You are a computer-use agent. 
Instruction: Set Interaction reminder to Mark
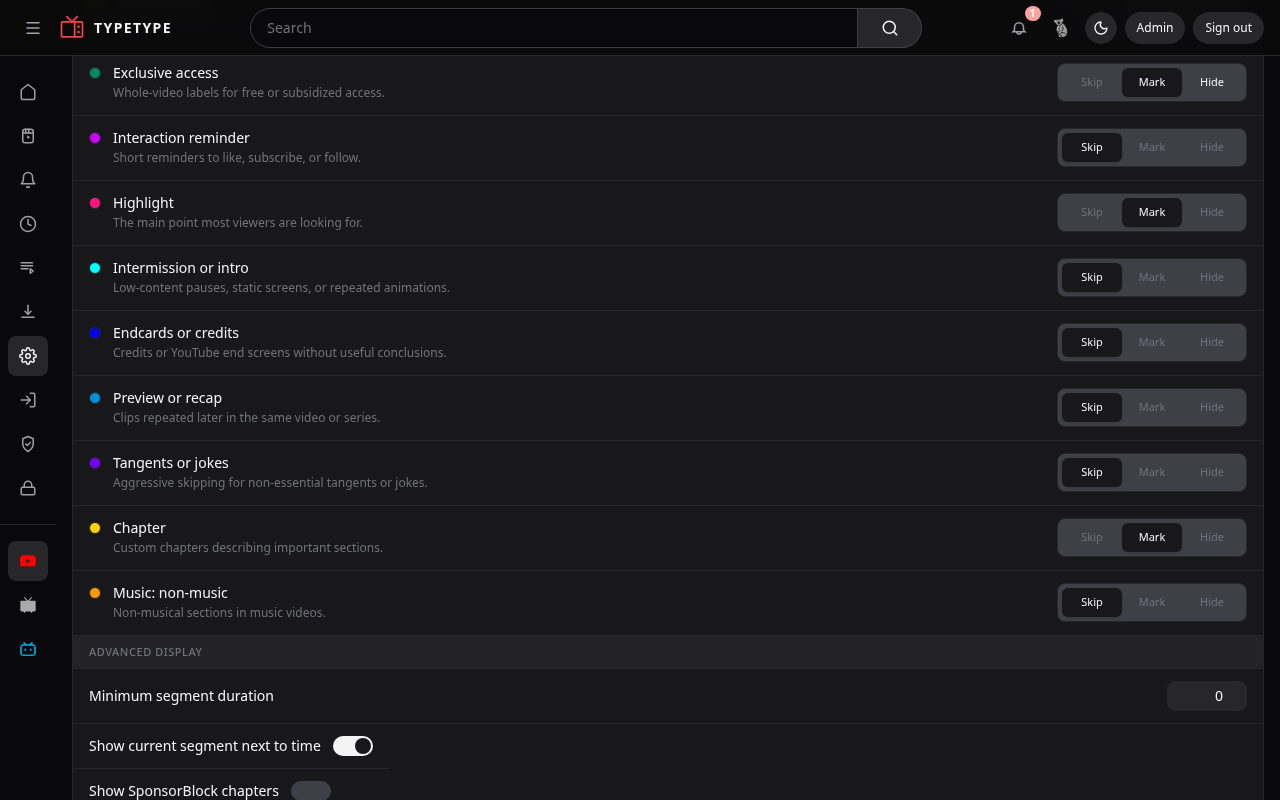pos(1152,147)
